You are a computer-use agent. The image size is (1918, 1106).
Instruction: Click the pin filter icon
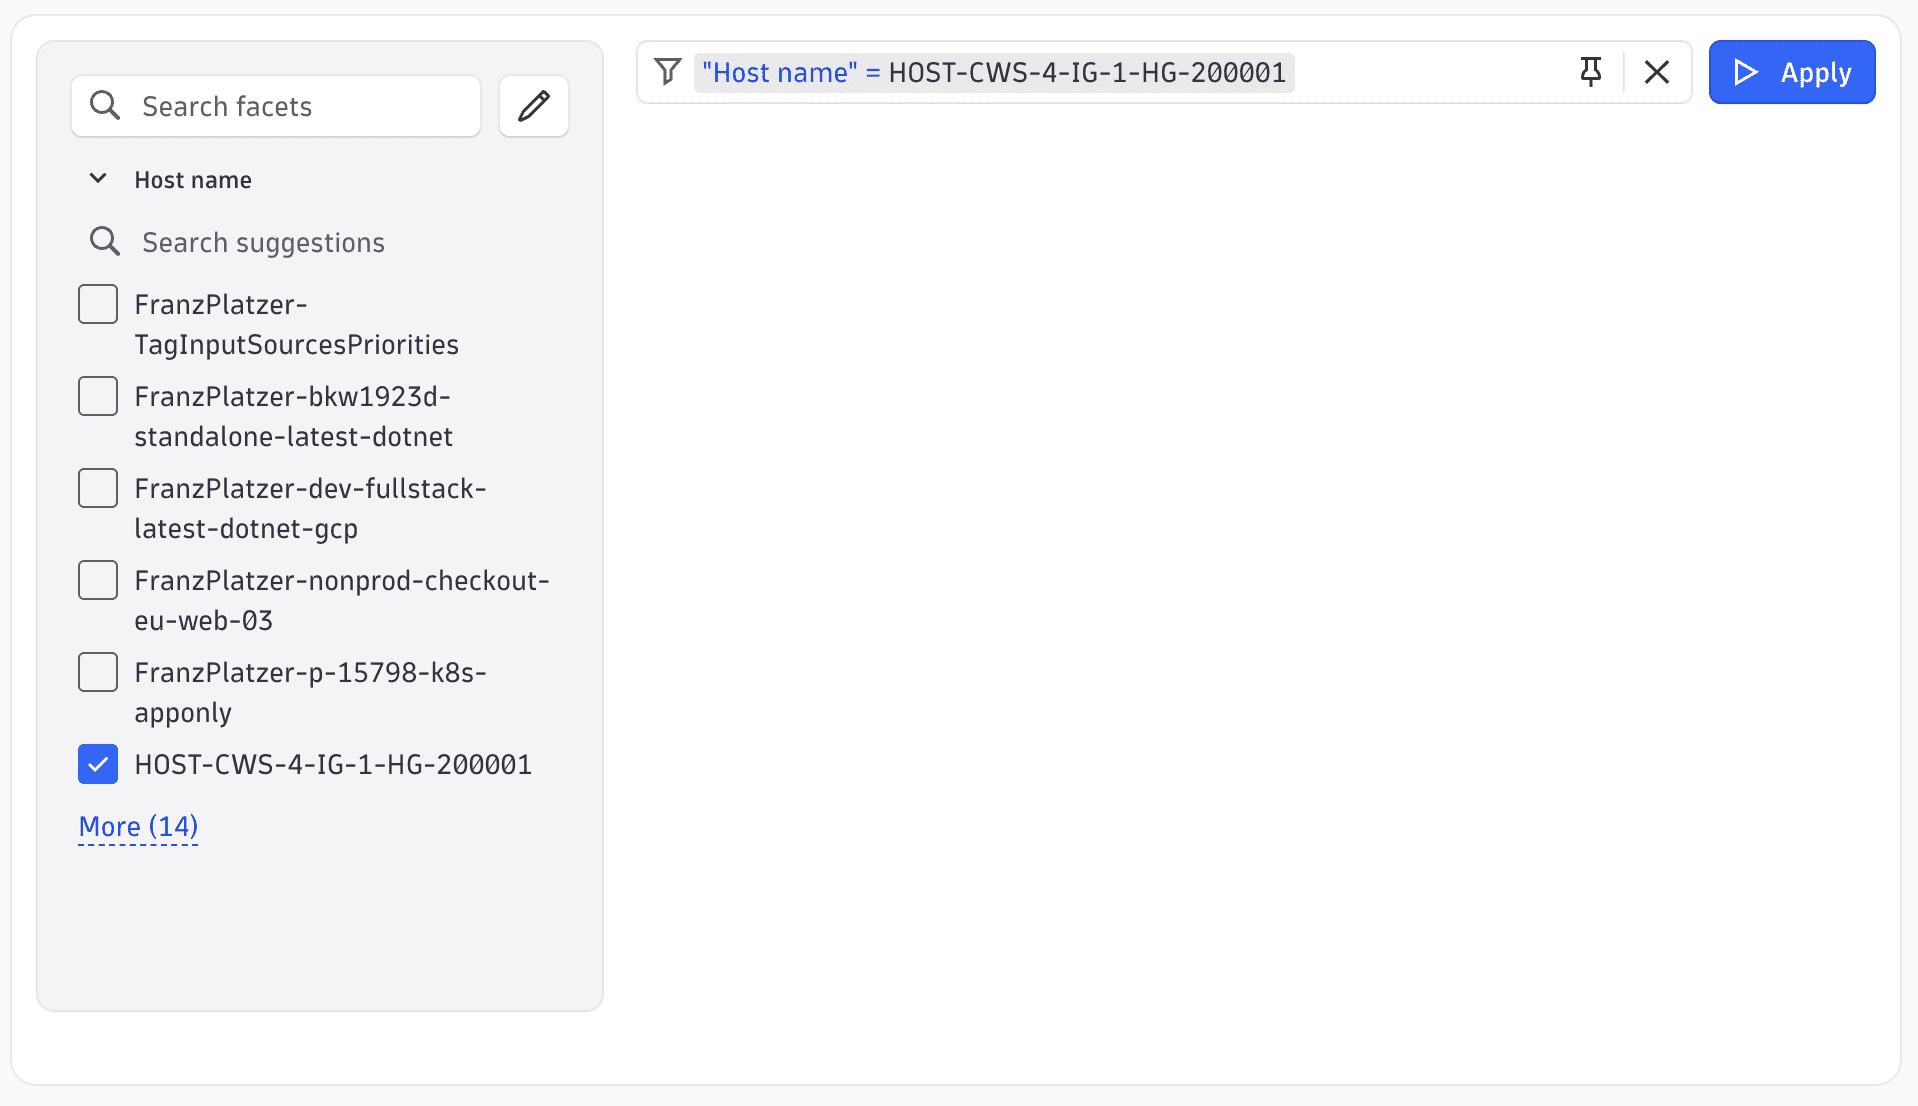click(1590, 72)
